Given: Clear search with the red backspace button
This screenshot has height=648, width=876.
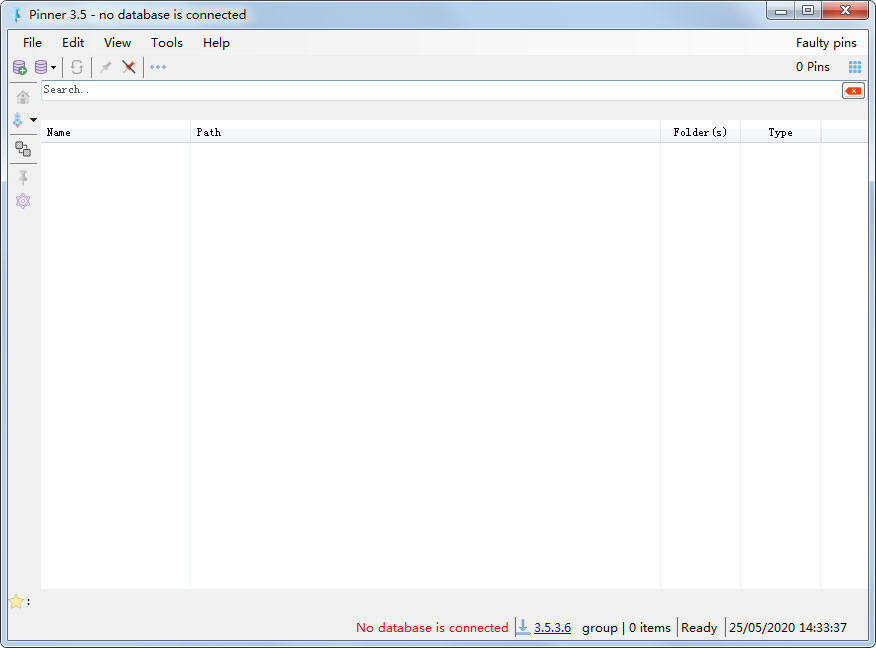Looking at the screenshot, I should pyautogui.click(x=853, y=91).
